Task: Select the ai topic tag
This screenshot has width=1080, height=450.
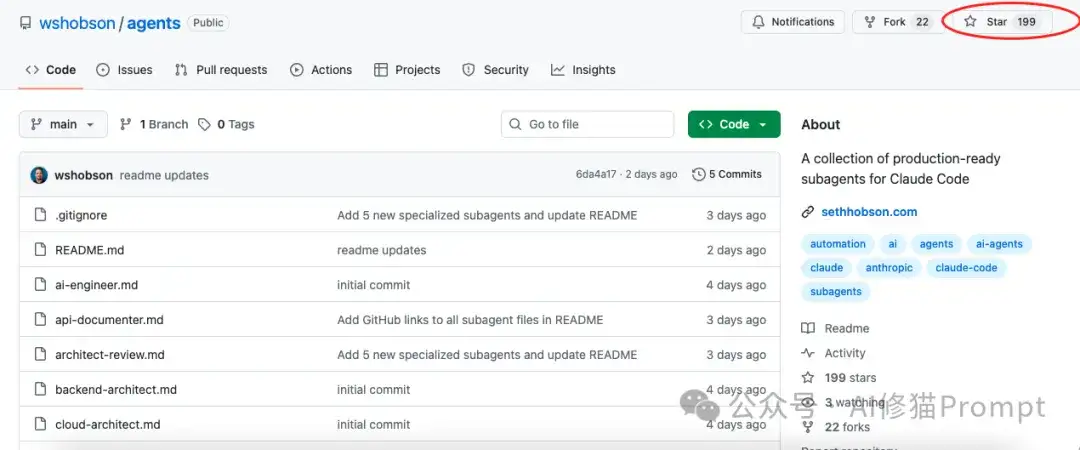Action: [x=893, y=244]
